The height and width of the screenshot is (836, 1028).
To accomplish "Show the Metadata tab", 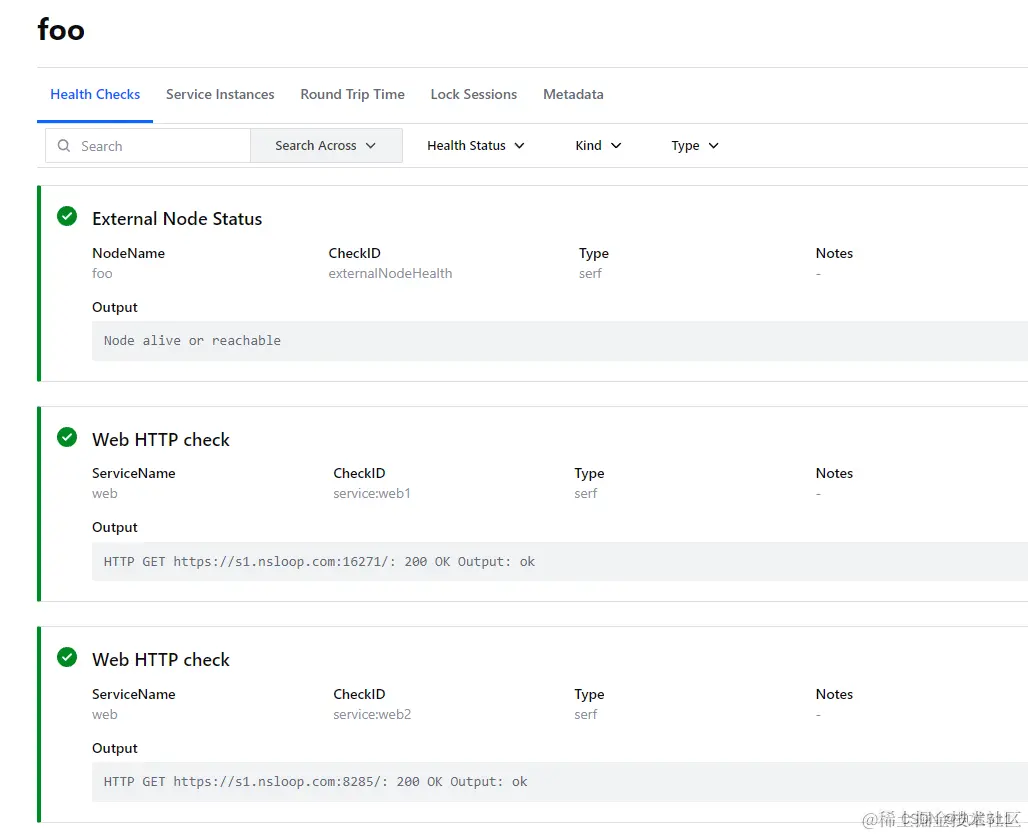I will 573,95.
